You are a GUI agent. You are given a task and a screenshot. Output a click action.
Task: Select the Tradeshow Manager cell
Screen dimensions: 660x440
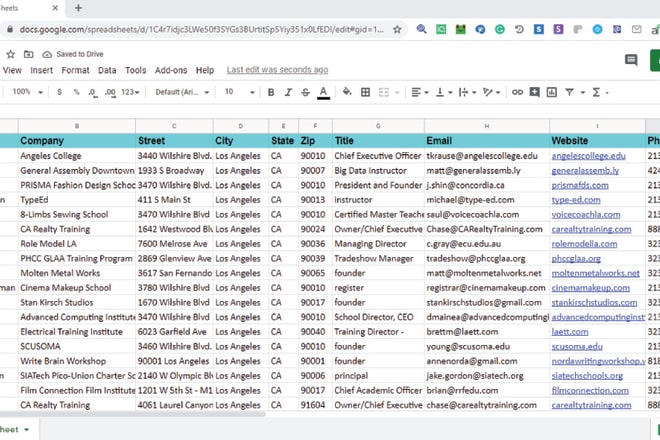378,258
